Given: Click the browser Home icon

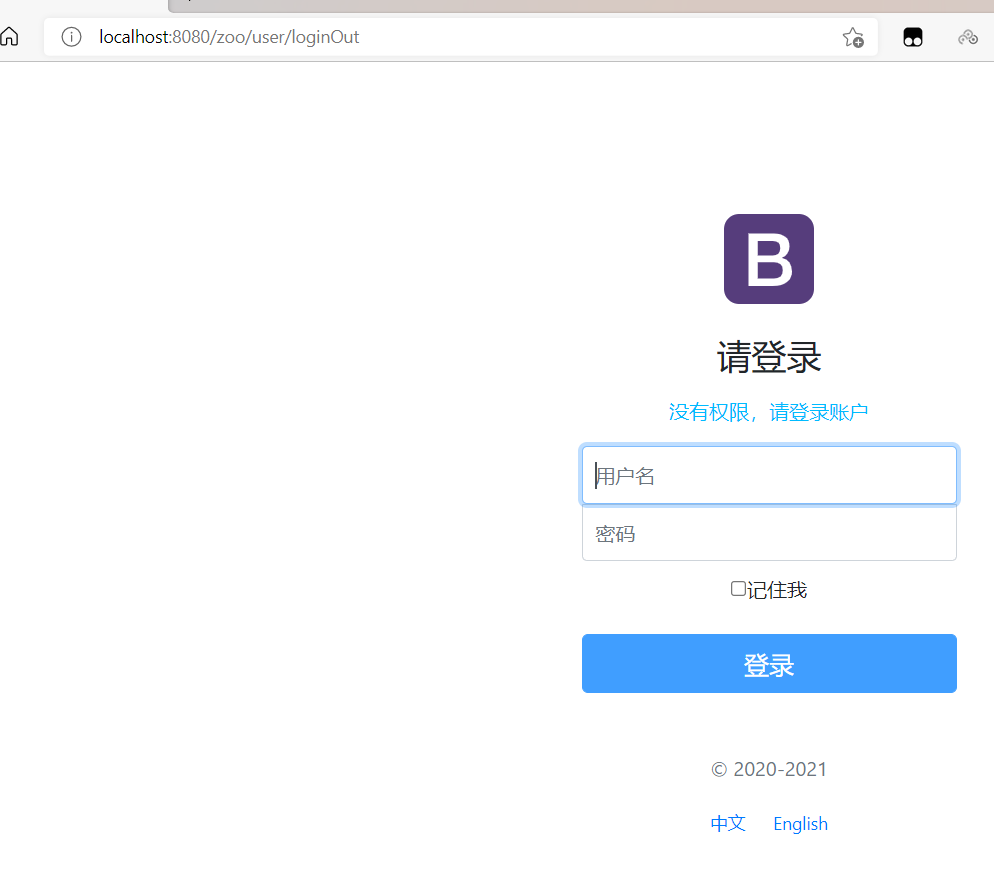Looking at the screenshot, I should click(x=9, y=37).
